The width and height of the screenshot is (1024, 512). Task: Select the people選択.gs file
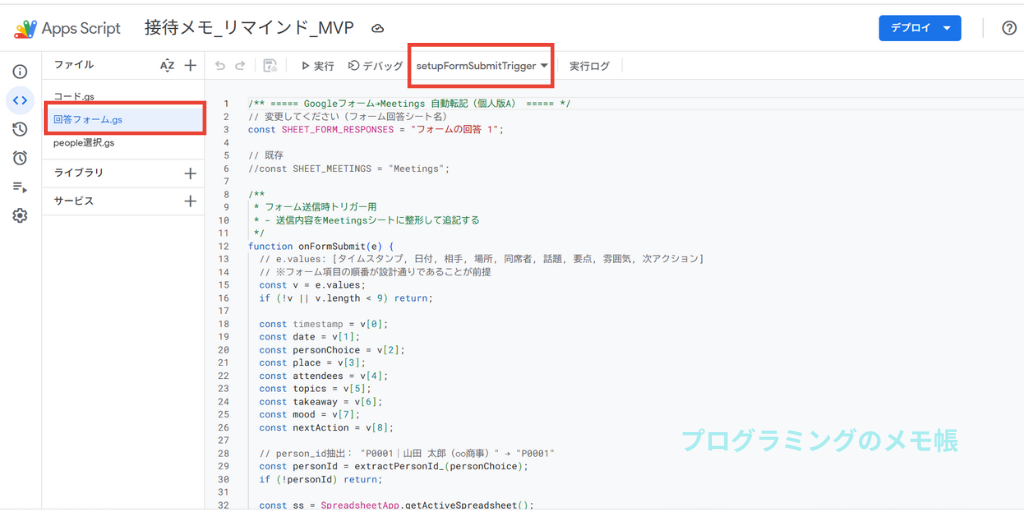(x=84, y=143)
